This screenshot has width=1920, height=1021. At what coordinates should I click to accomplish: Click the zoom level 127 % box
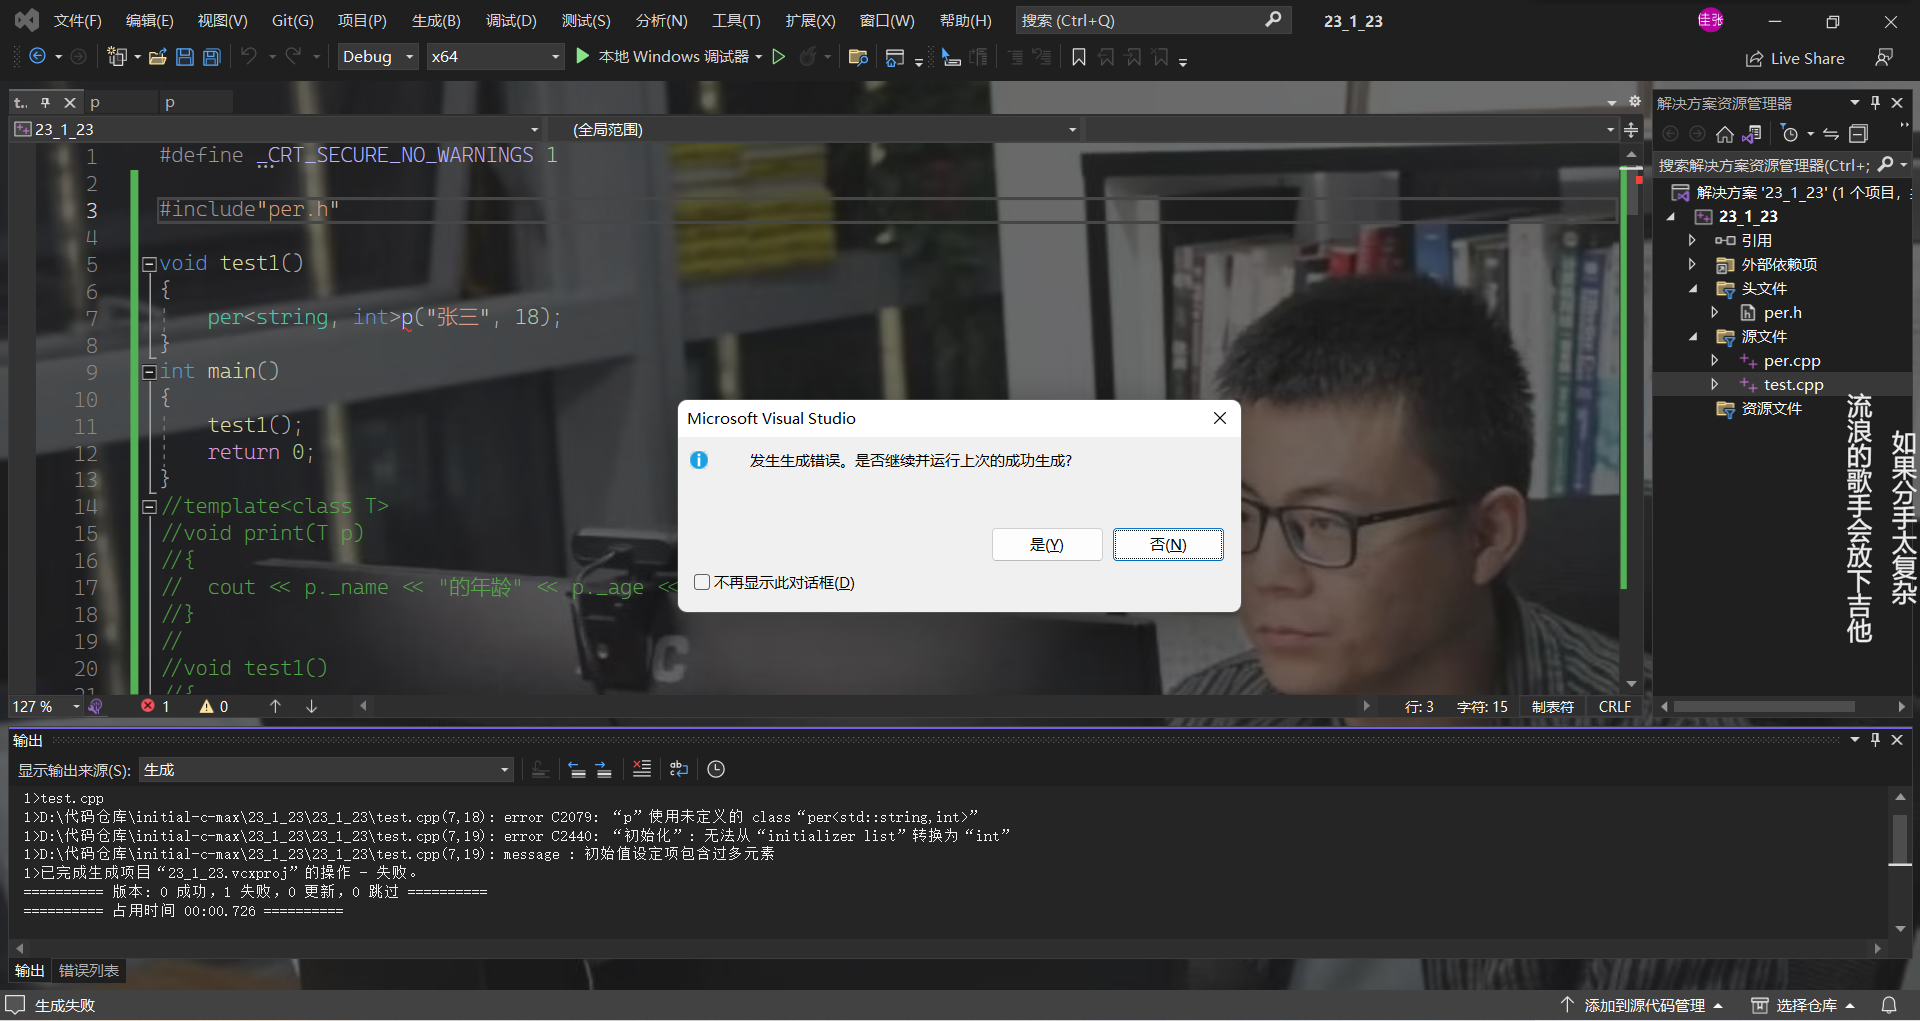(45, 706)
